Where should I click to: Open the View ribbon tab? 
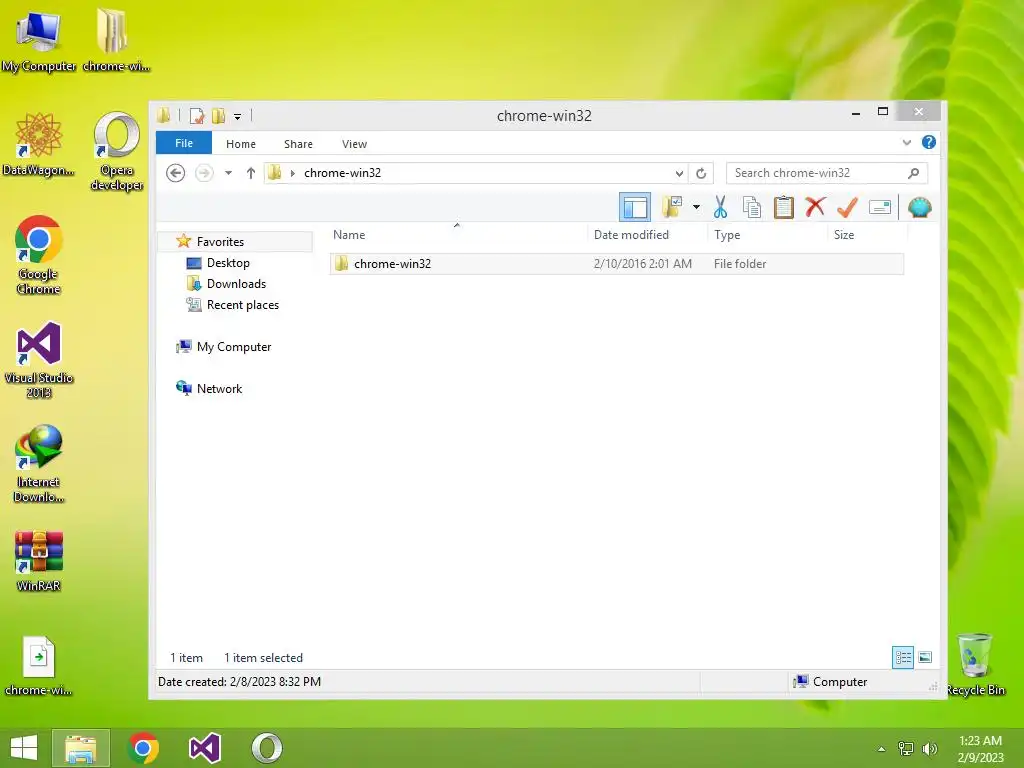[x=355, y=144]
